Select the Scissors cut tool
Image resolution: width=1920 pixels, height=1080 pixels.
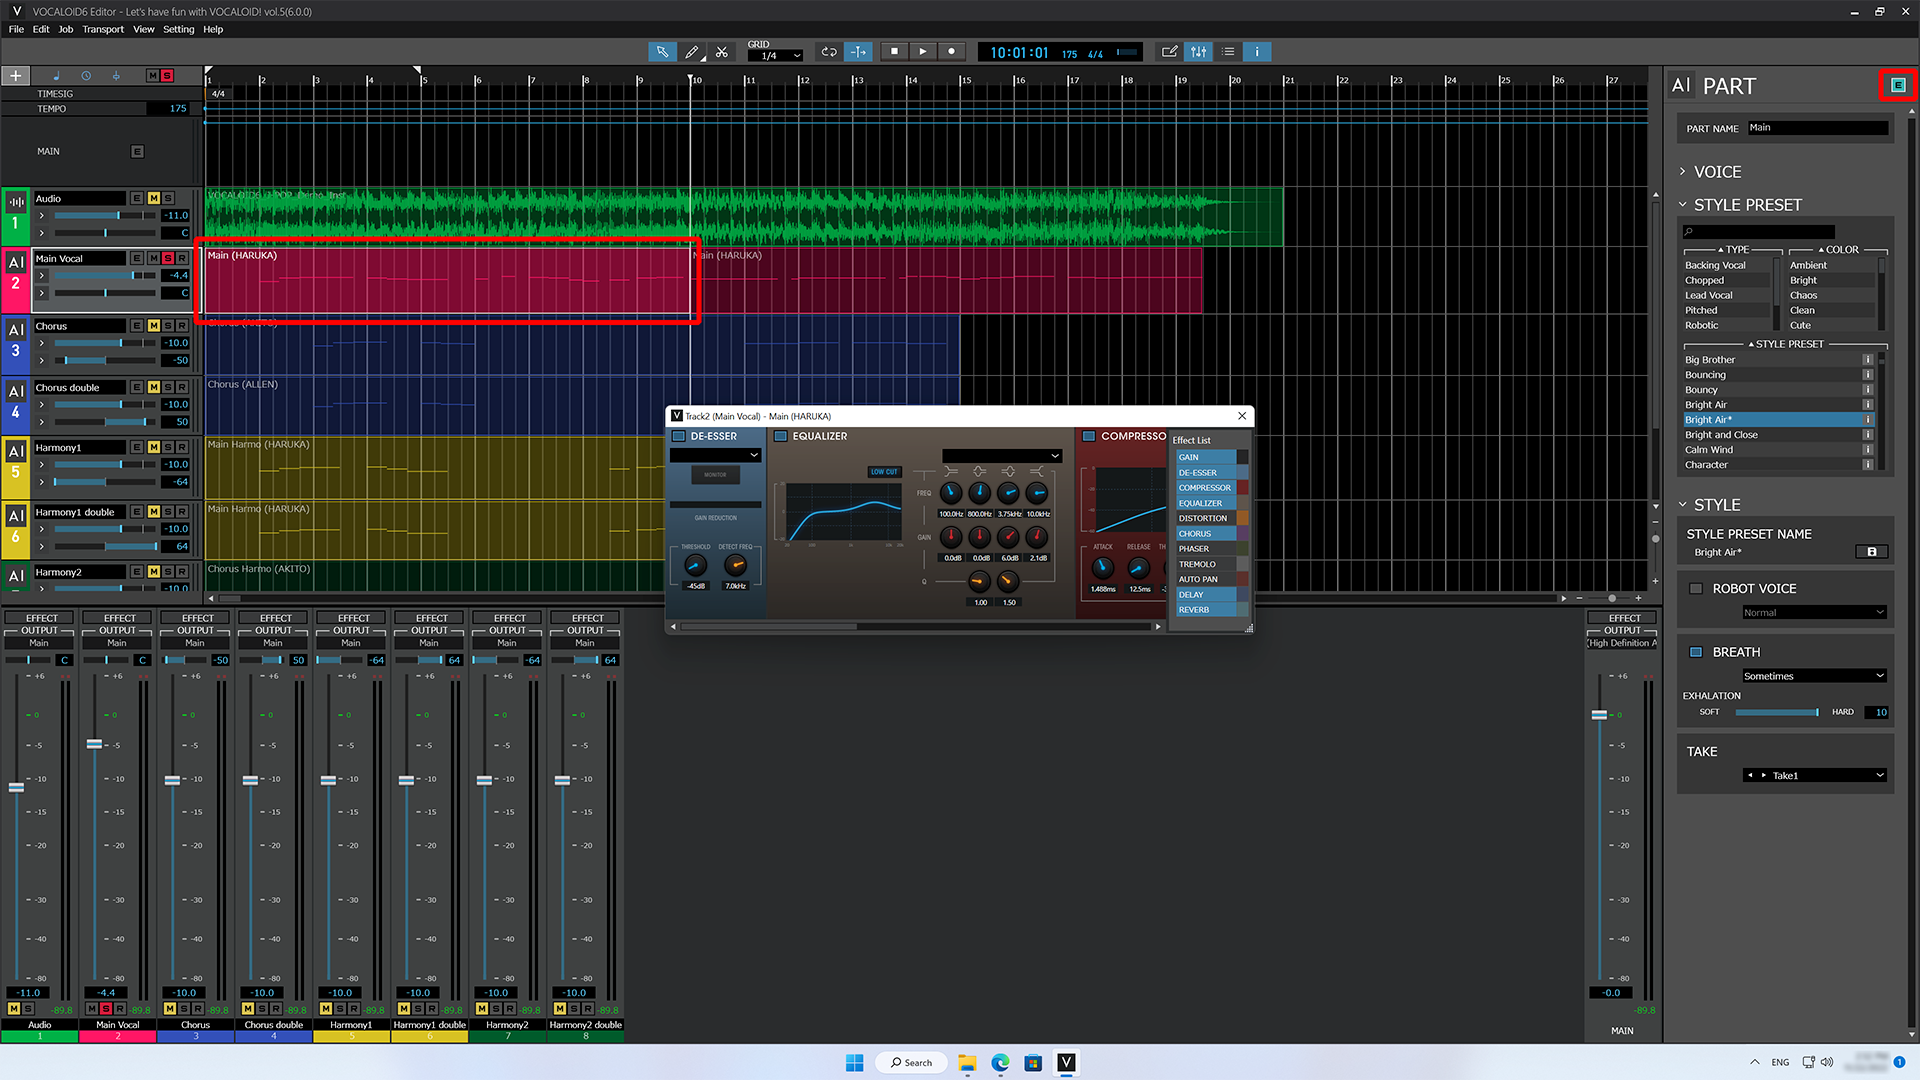coord(722,51)
